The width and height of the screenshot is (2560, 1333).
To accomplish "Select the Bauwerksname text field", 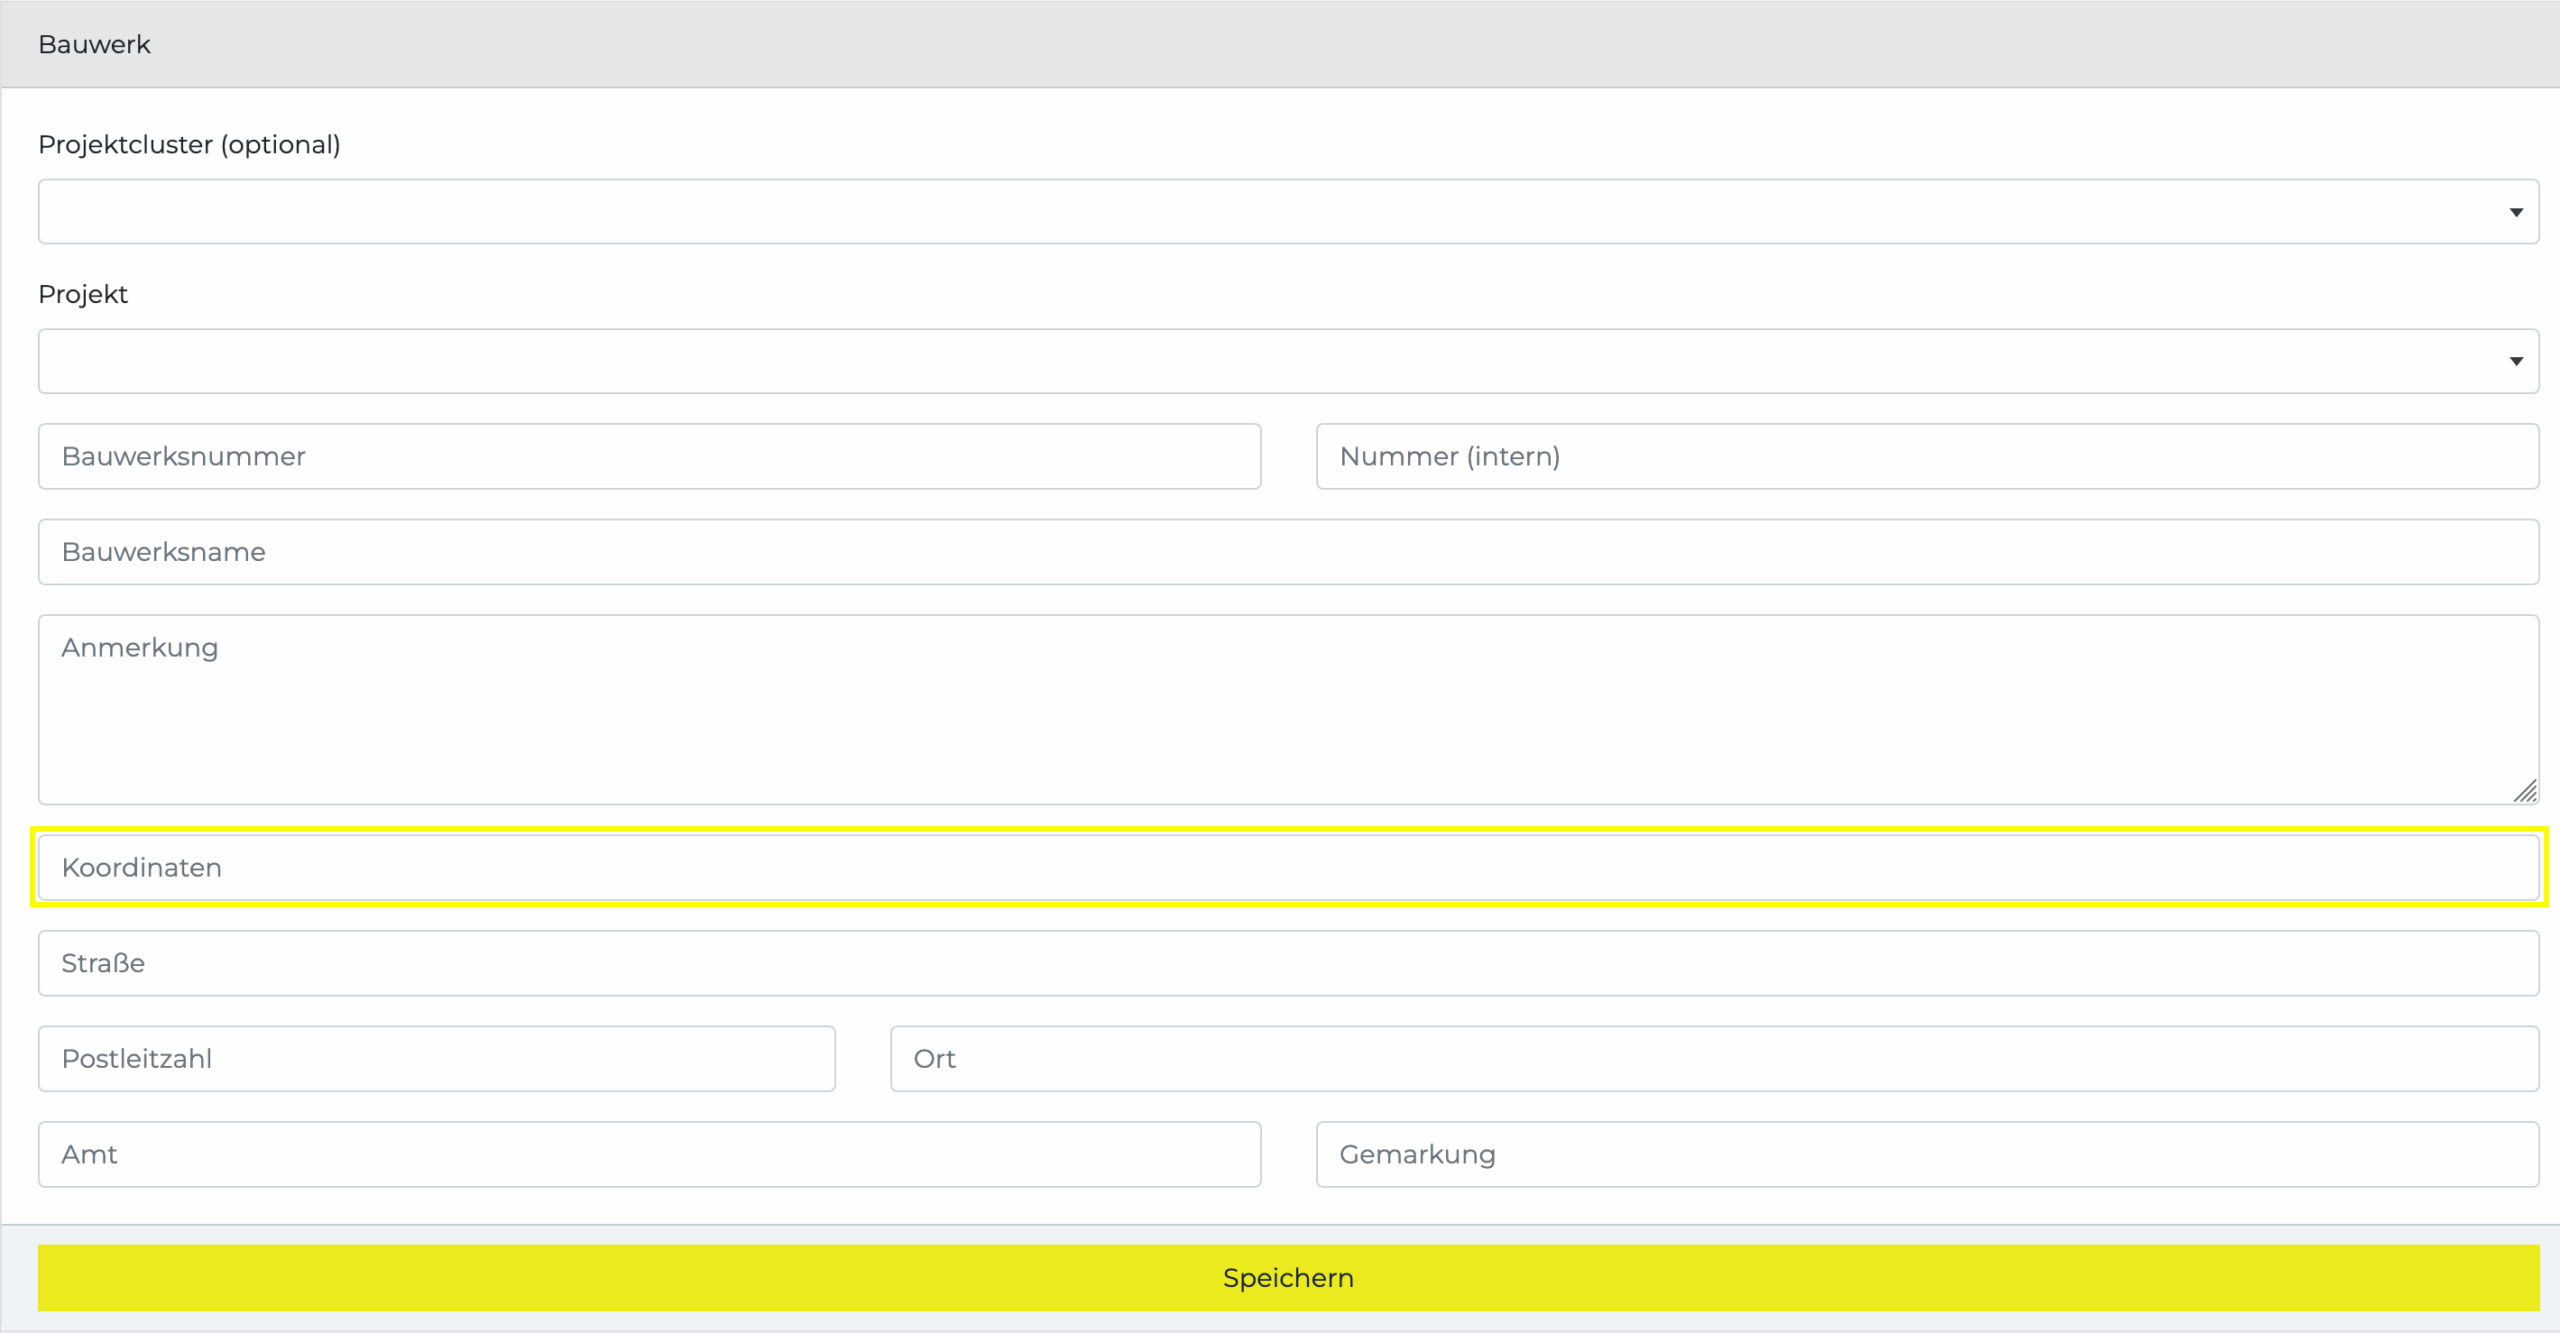I will (x=1288, y=552).
